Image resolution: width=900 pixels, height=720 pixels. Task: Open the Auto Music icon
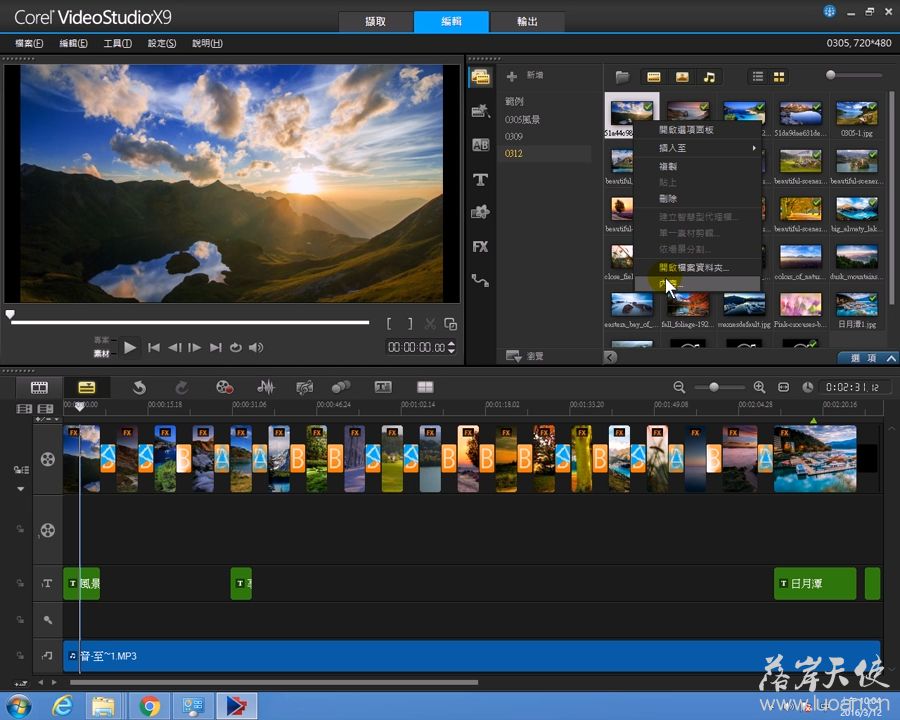pyautogui.click(x=305, y=388)
